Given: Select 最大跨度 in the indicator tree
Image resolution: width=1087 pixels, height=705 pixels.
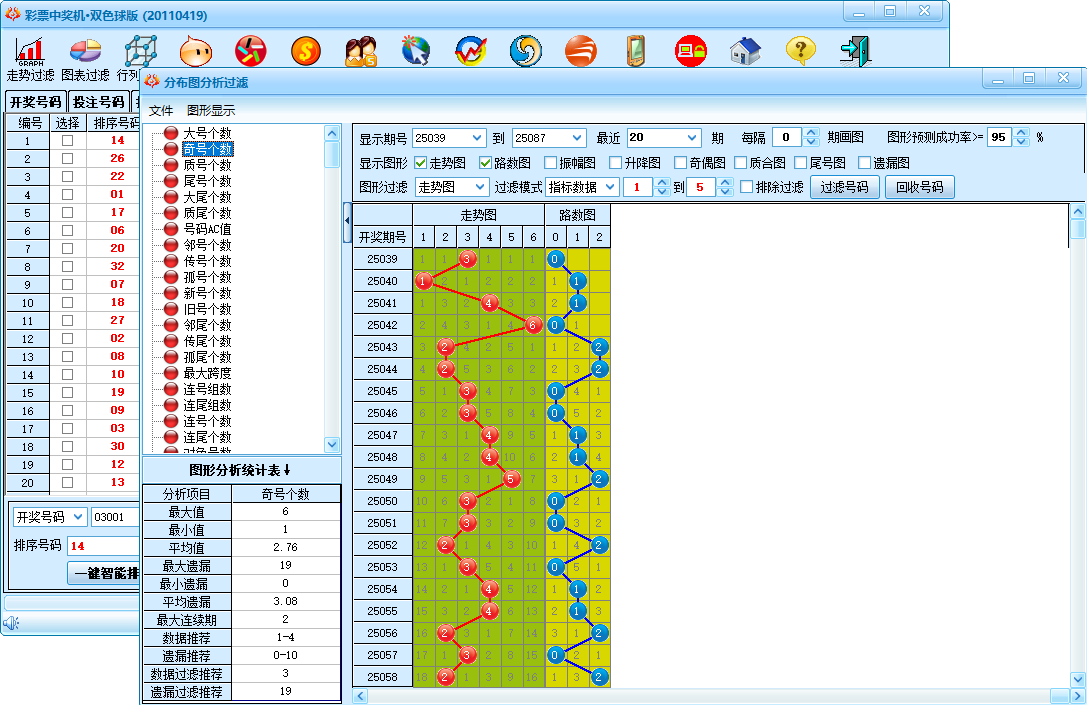Looking at the screenshot, I should point(207,373).
